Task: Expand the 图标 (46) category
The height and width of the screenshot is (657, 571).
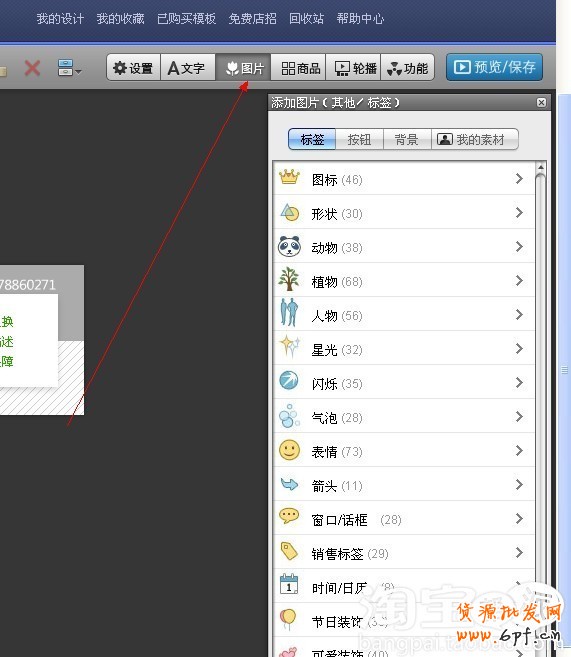Action: (x=404, y=178)
